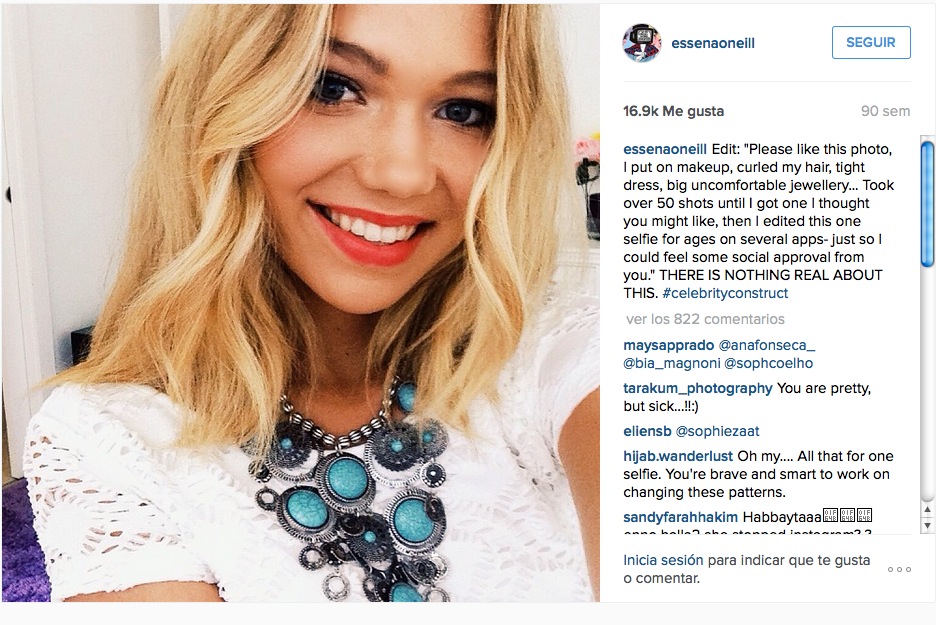Click the scrollbar up arrow
Screen dimensions: 936x625
click(927, 509)
